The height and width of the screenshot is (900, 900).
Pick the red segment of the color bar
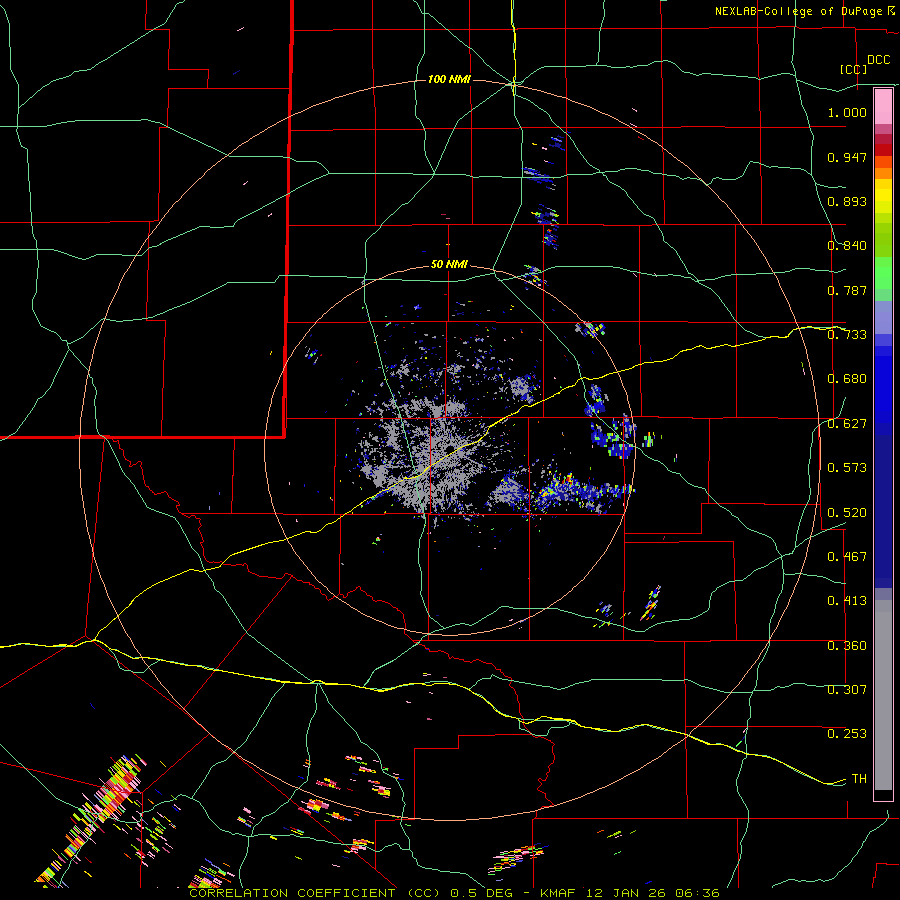[883, 150]
